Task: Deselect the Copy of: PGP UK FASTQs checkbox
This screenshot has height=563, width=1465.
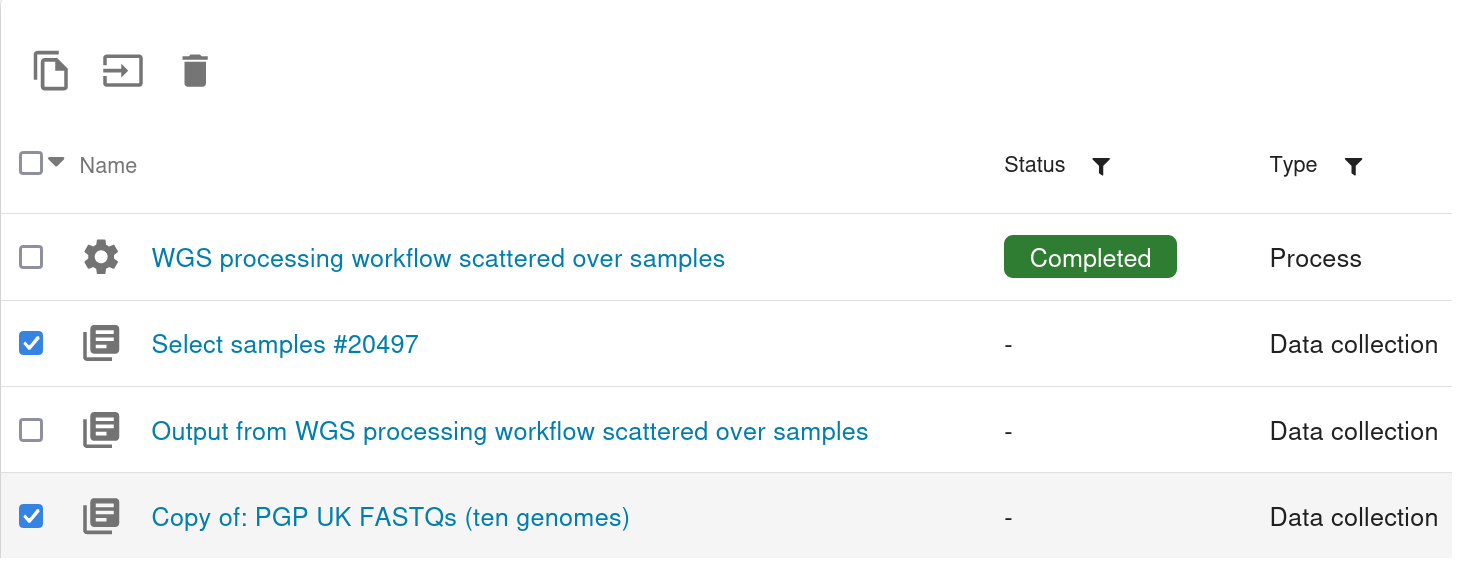Action: (x=32, y=517)
